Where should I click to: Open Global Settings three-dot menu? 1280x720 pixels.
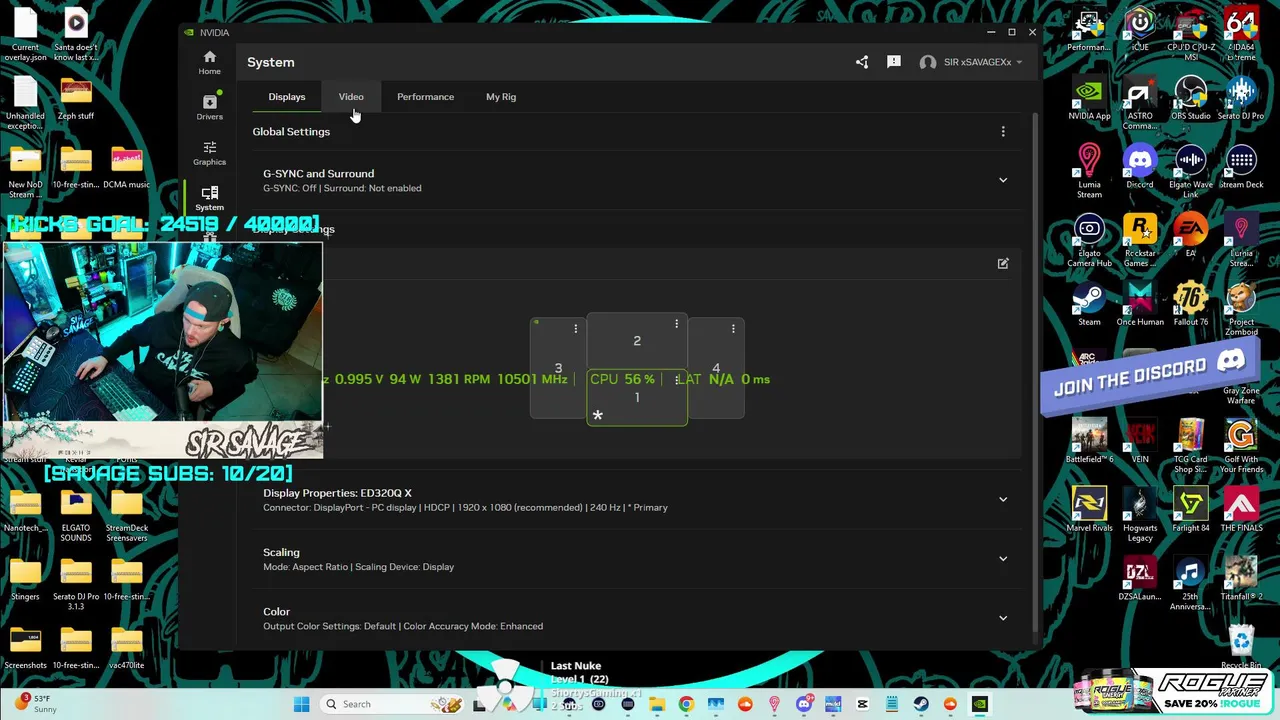coord(1003,132)
